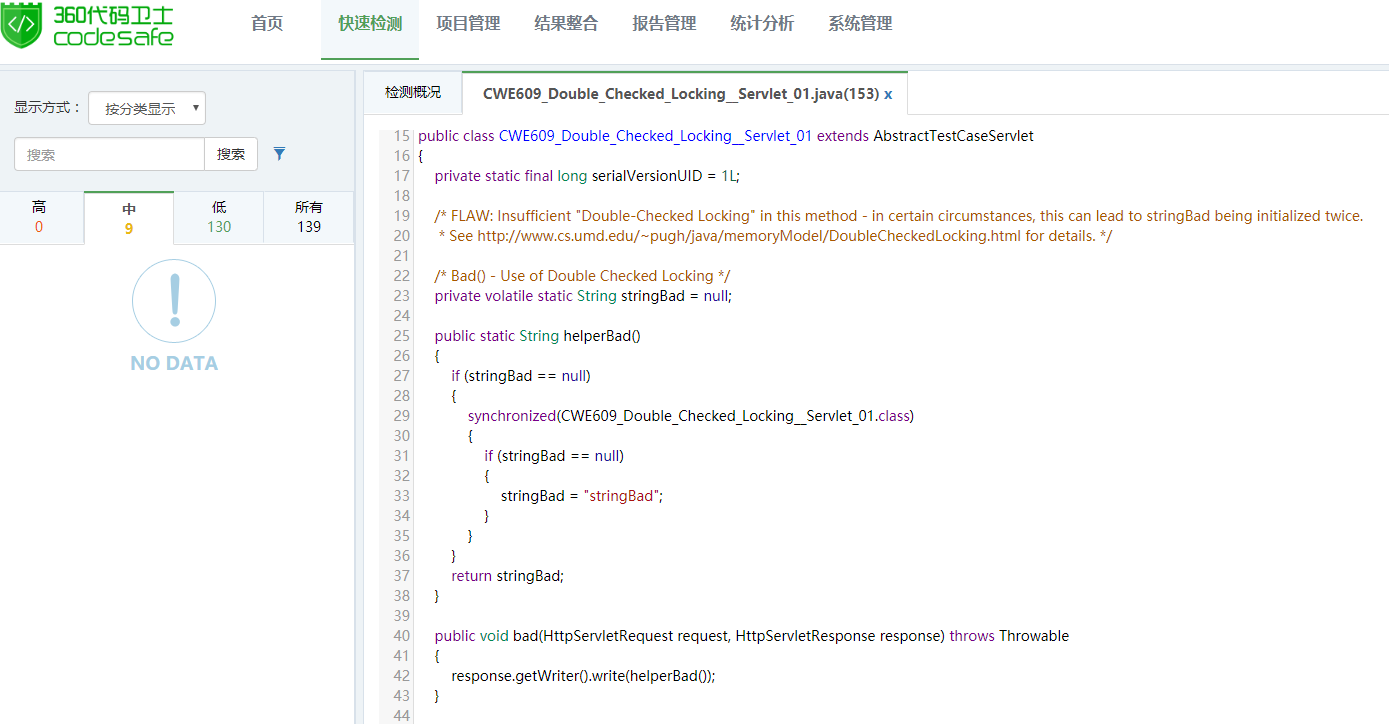
Task: Click line number 27 in gutter
Action: tap(401, 376)
